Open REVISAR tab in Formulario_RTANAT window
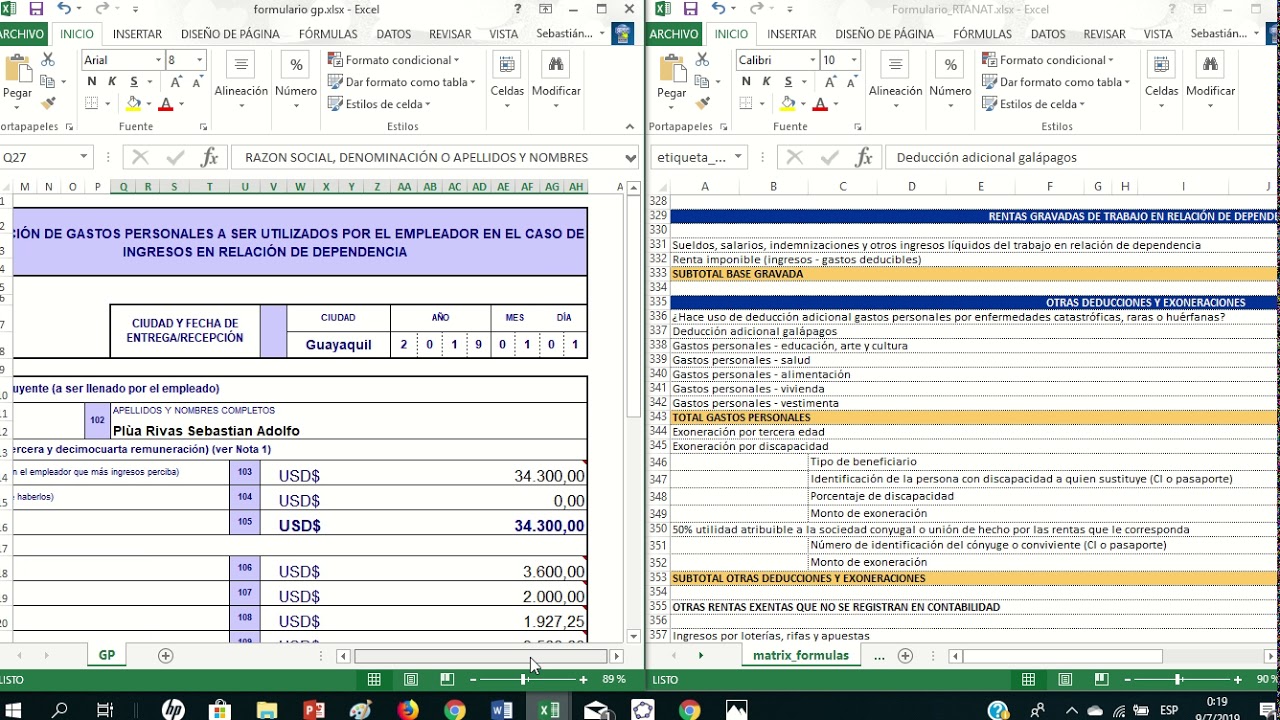 (x=1105, y=33)
